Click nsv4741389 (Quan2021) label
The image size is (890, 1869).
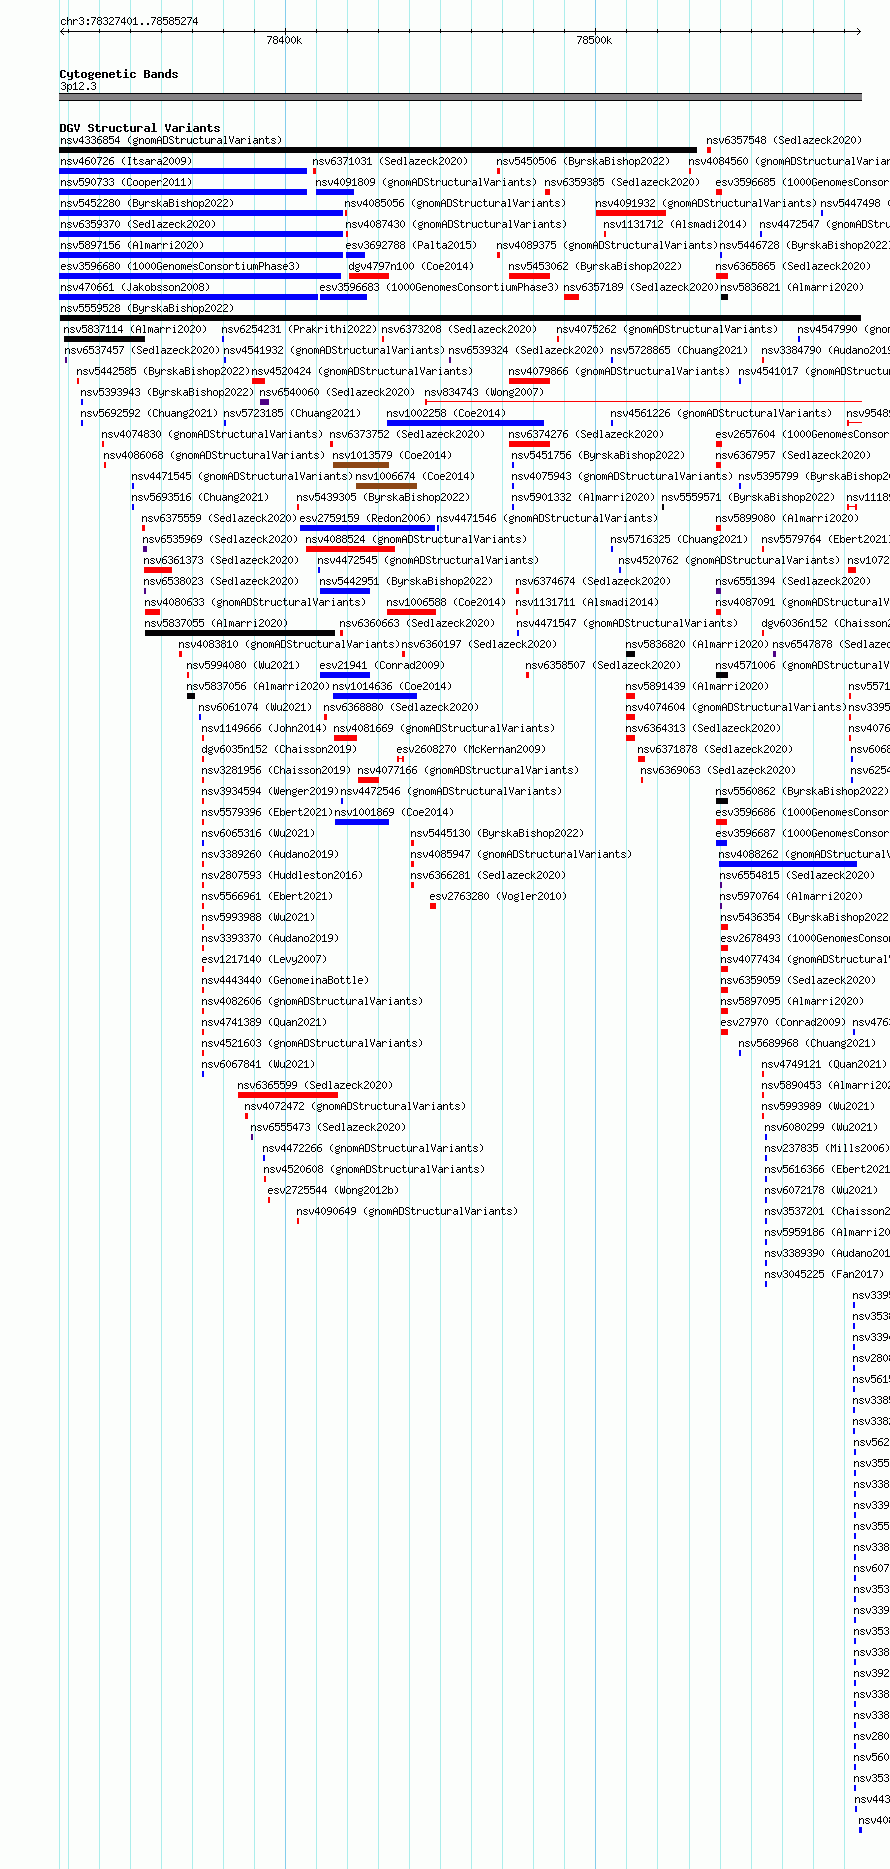pyautogui.click(x=264, y=1022)
